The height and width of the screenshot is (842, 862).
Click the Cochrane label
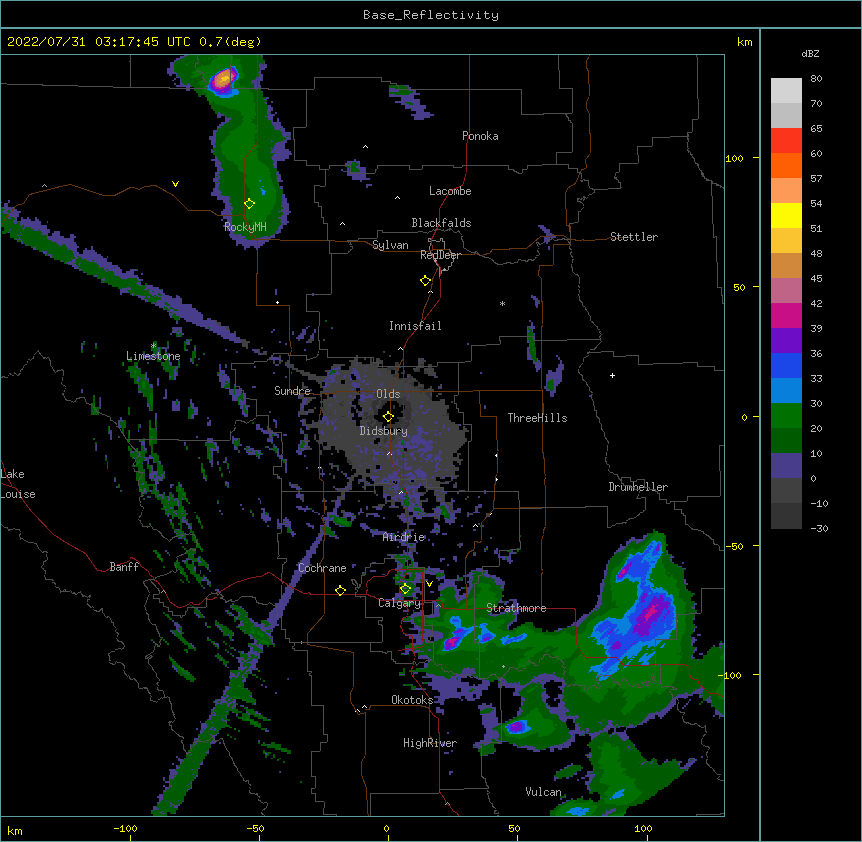322,568
